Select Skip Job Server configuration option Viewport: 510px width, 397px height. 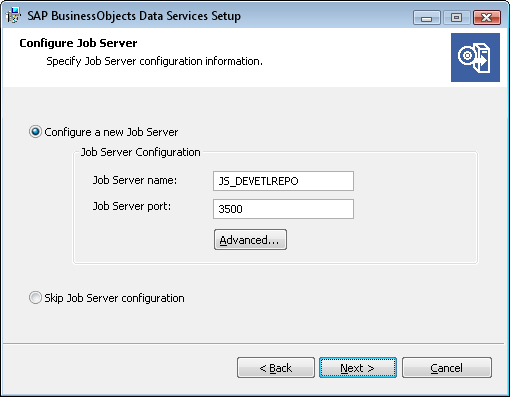click(x=35, y=298)
